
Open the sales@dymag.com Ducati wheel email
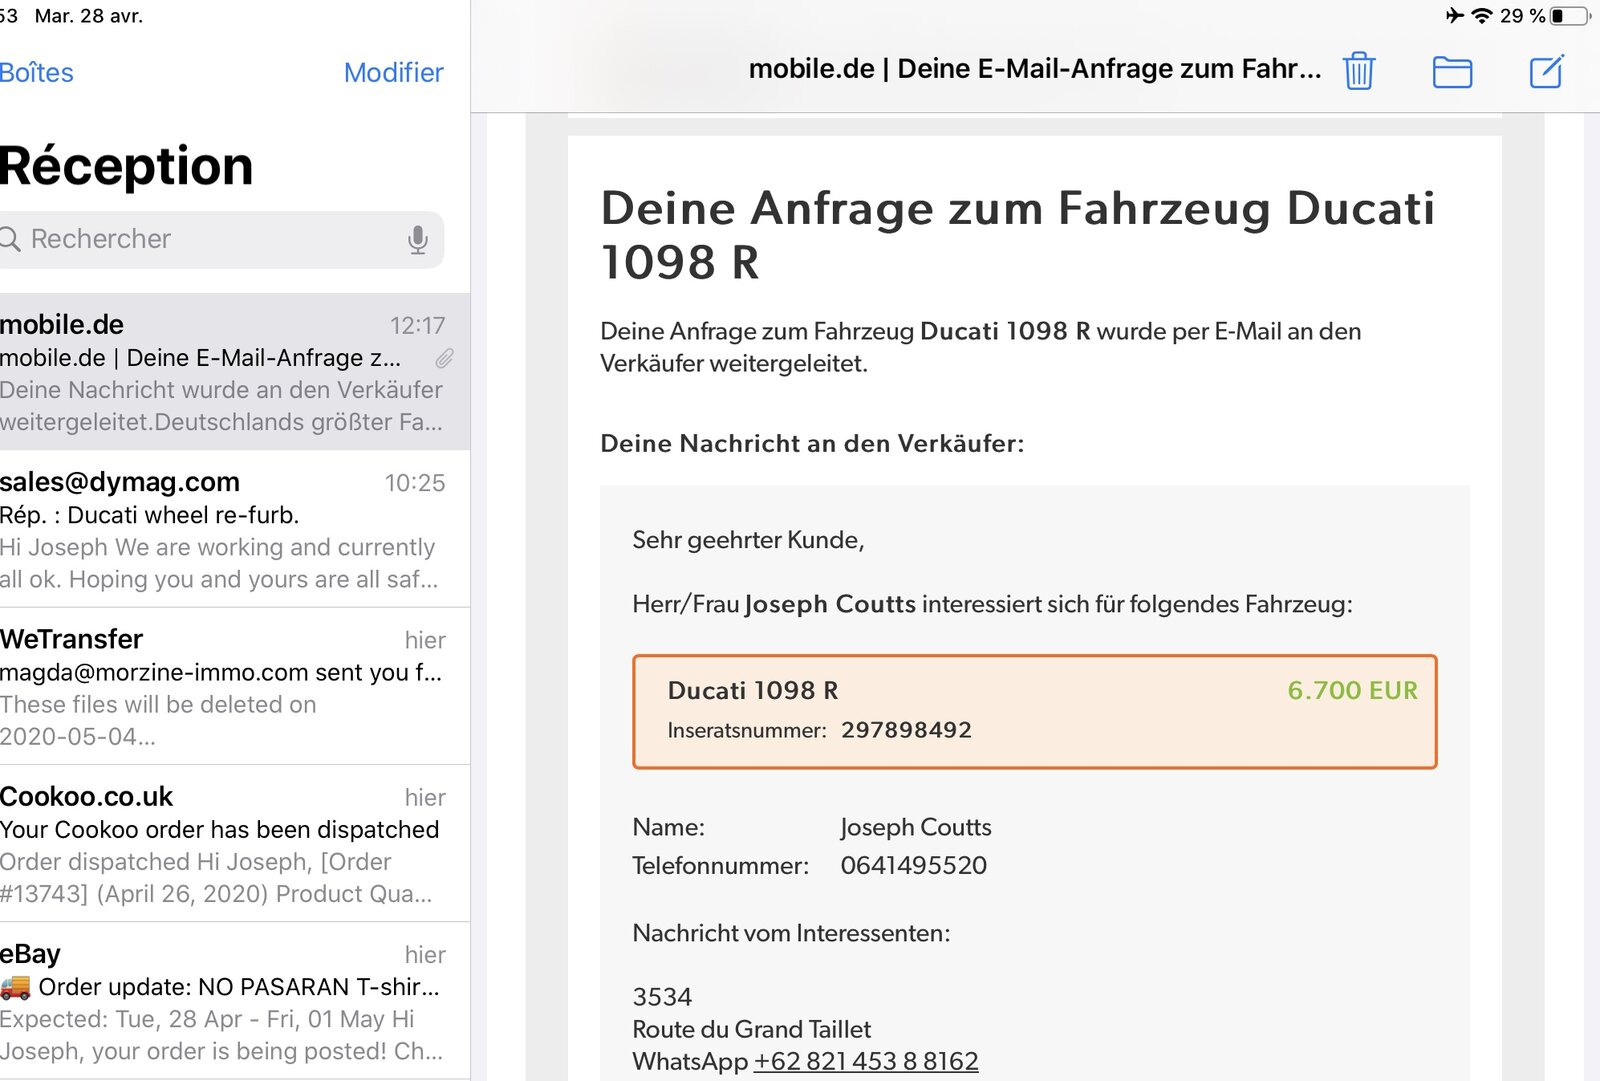click(235, 529)
